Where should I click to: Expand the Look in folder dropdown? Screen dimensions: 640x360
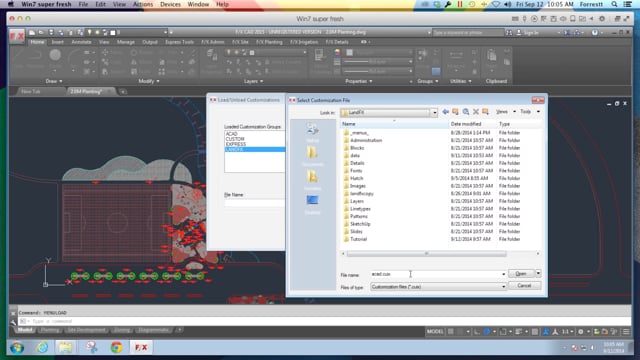434,113
